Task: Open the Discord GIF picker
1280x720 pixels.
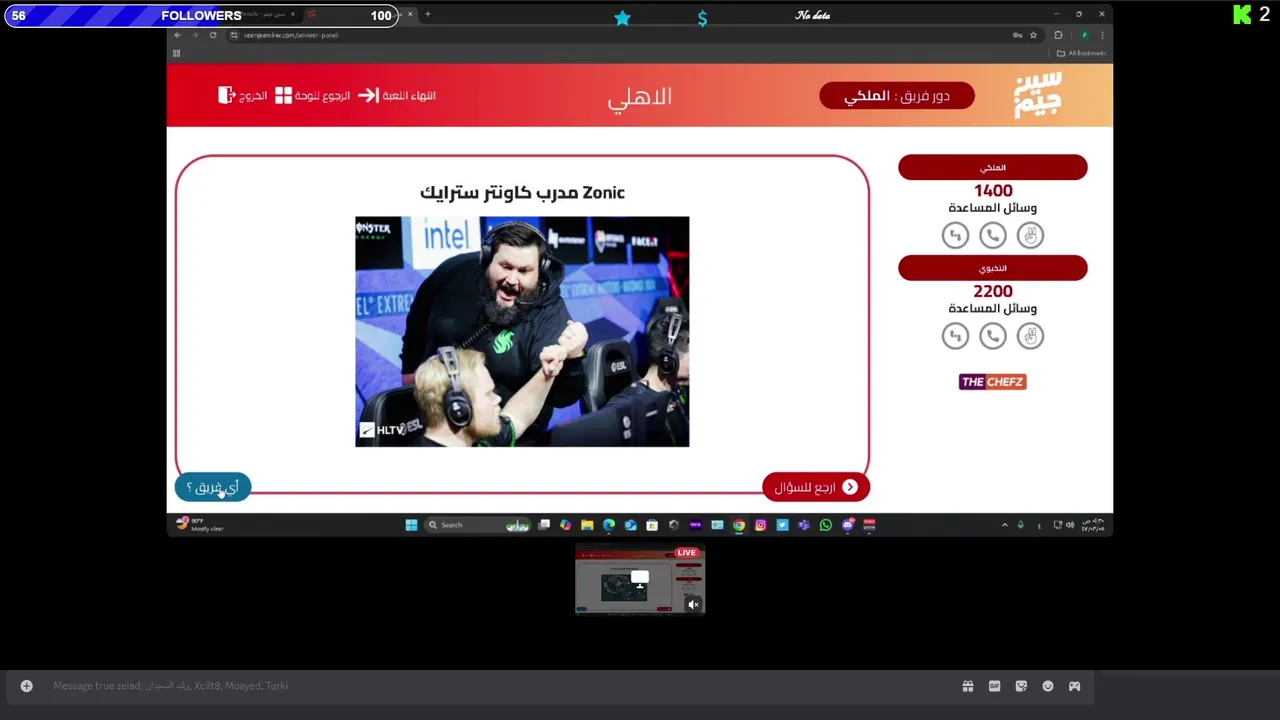Action: 994,686
